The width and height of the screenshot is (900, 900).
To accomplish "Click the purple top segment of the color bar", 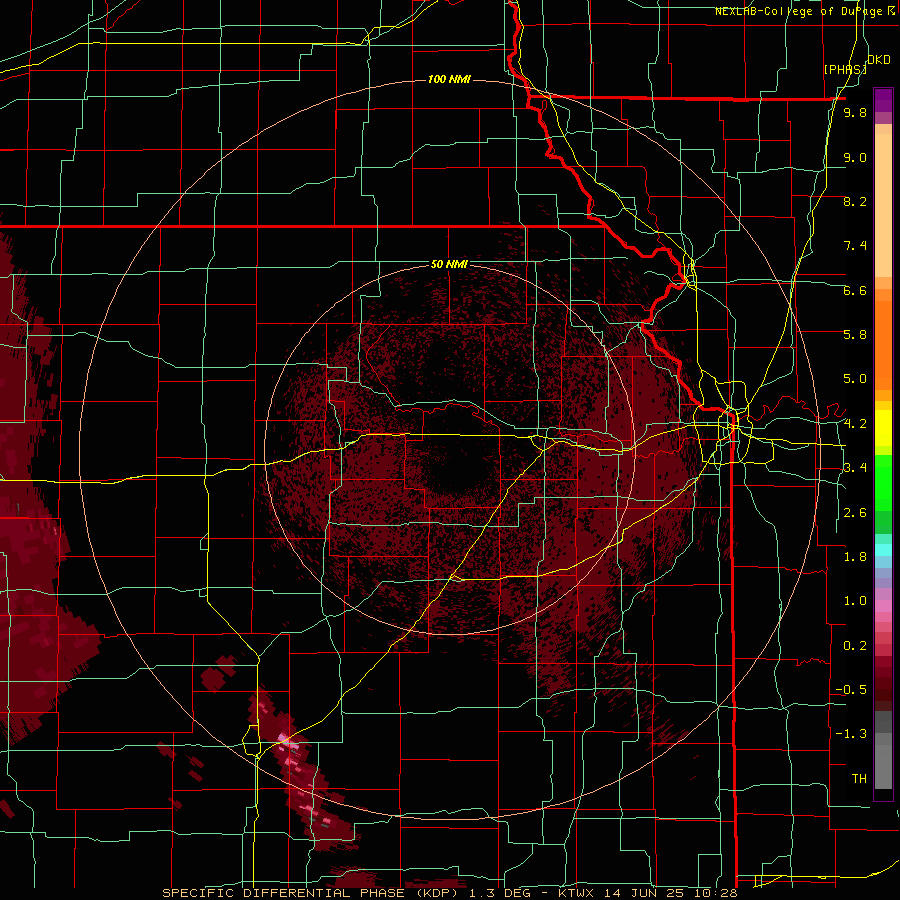I will coord(883,100).
